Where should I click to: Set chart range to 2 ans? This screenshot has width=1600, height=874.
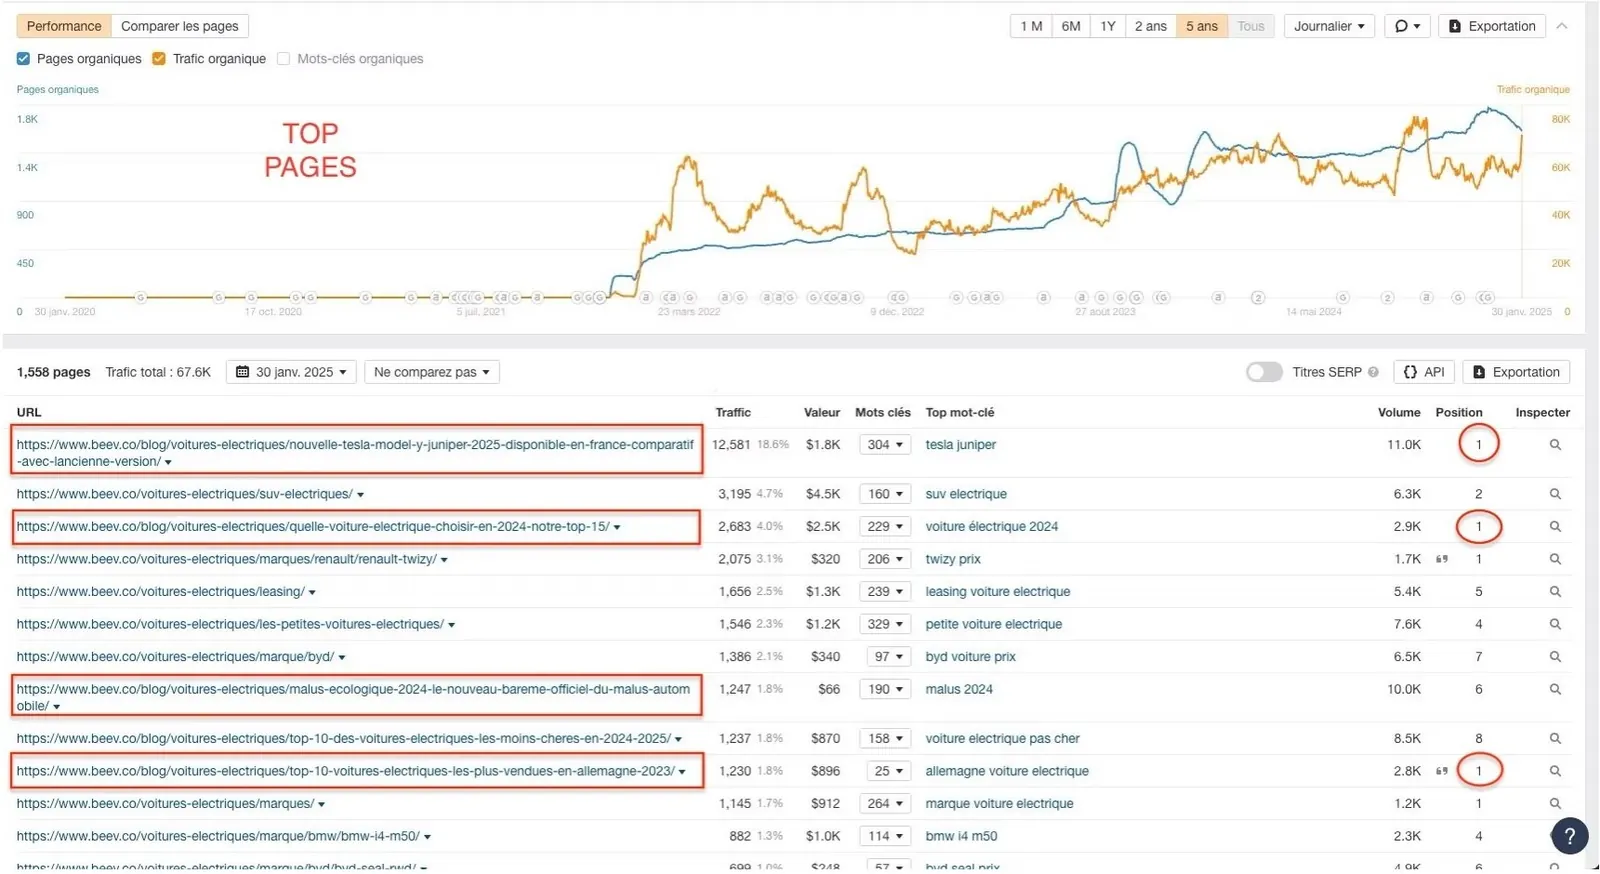1150,26
